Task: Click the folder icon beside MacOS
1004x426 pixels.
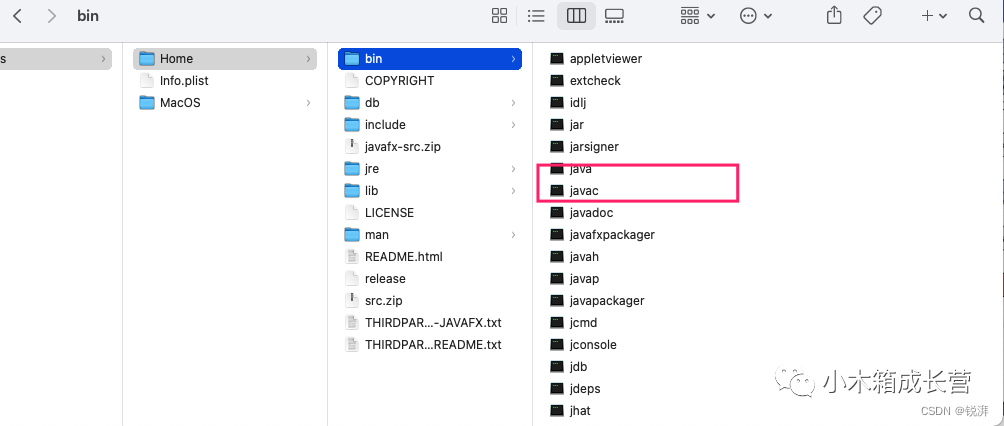Action: point(147,102)
